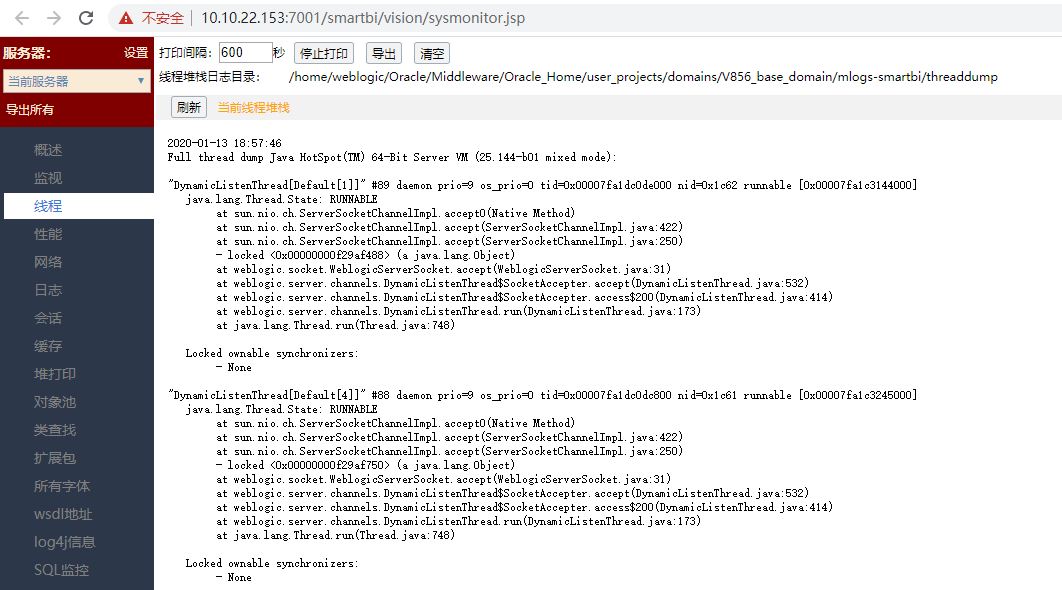The height and width of the screenshot is (590, 1062).
Task: Open the 所有字体 all fonts menu item
Action: (62, 486)
